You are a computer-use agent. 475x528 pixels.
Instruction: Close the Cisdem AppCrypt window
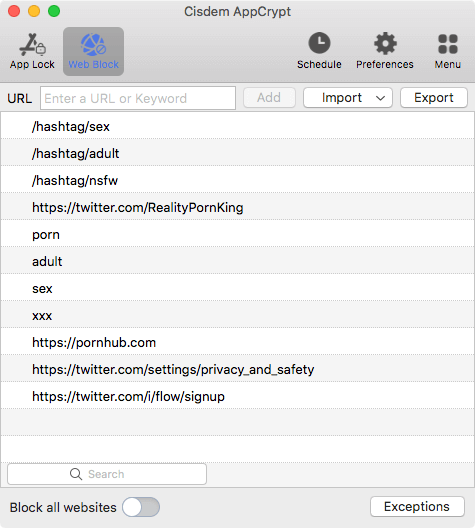(14, 11)
